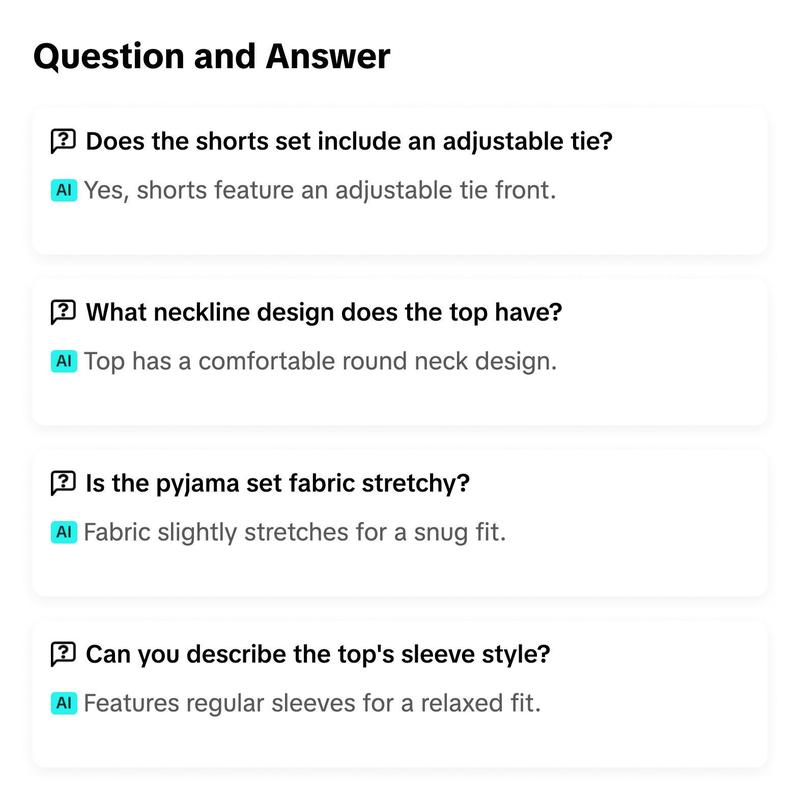The image size is (800, 800).
Task: Select answer 'Yes, shorts feature an adjustable tie front.'
Action: 320,190
